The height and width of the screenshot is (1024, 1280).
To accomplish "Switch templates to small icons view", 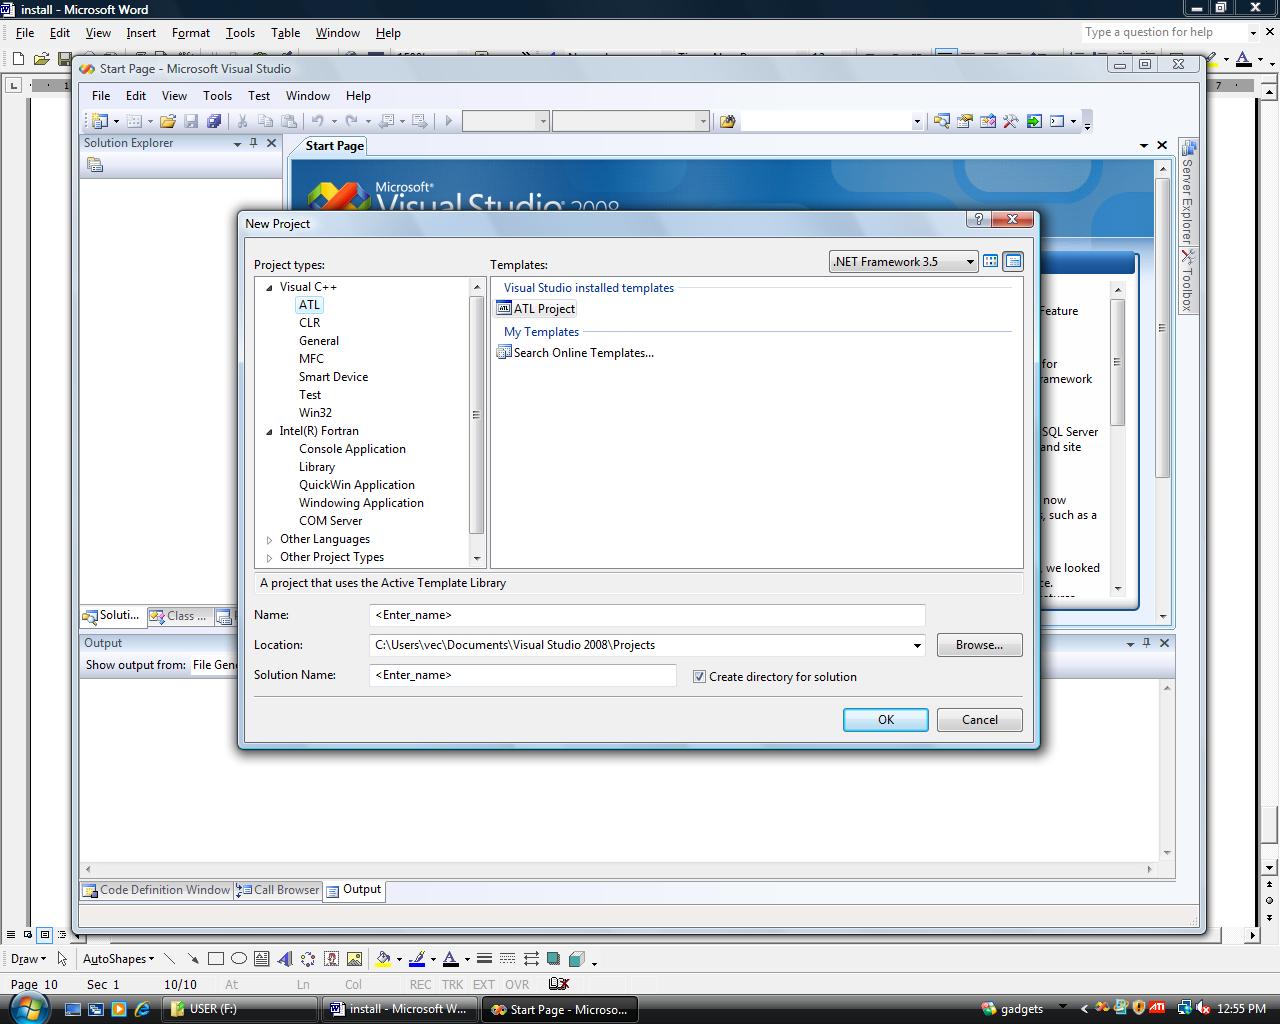I will pyautogui.click(x=1013, y=261).
